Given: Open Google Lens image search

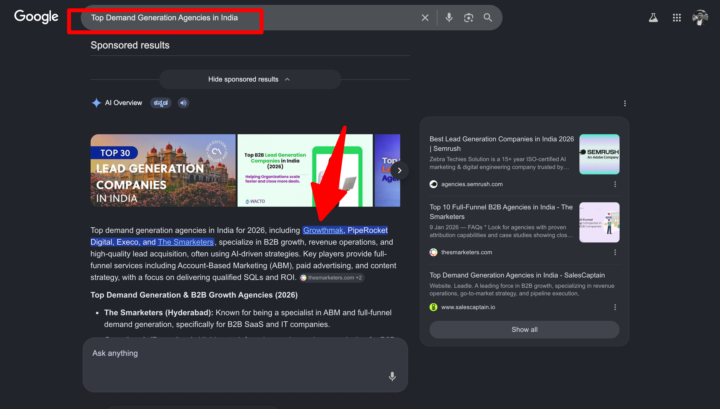Looking at the screenshot, I should [x=468, y=17].
